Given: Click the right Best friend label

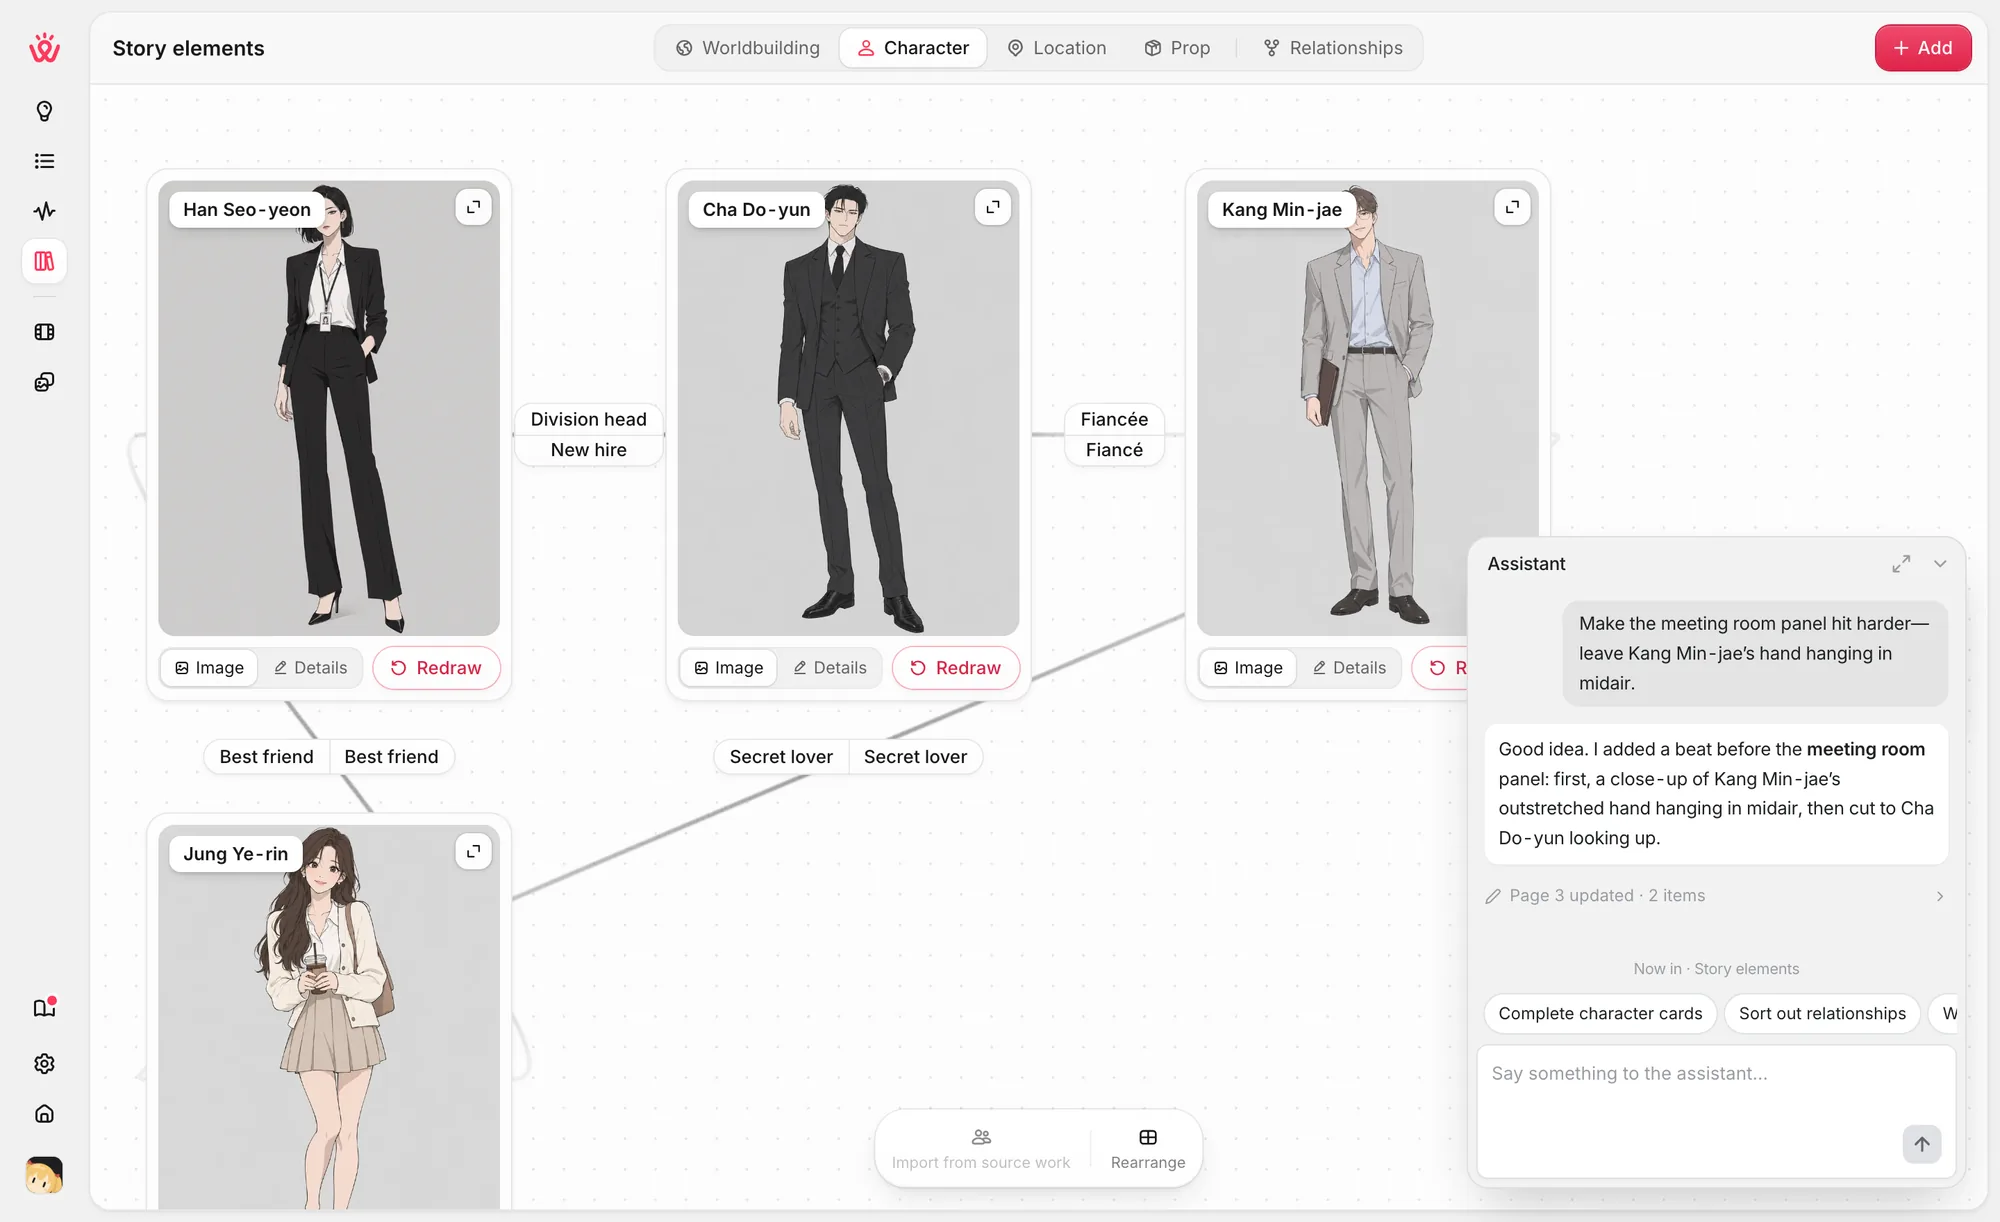Looking at the screenshot, I should [391, 757].
